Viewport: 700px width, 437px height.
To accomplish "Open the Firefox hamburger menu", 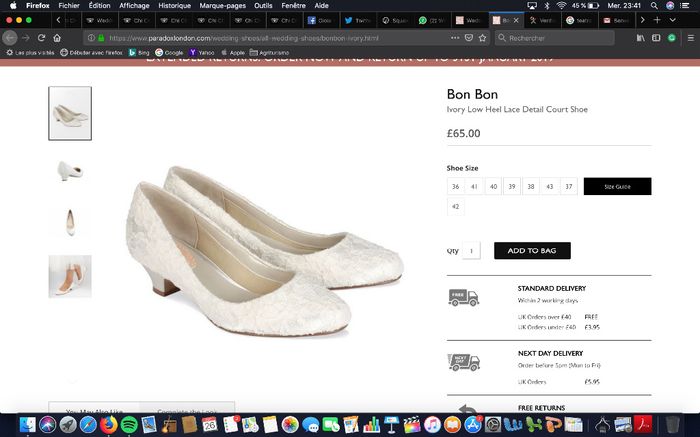I will pyautogui.click(x=690, y=37).
